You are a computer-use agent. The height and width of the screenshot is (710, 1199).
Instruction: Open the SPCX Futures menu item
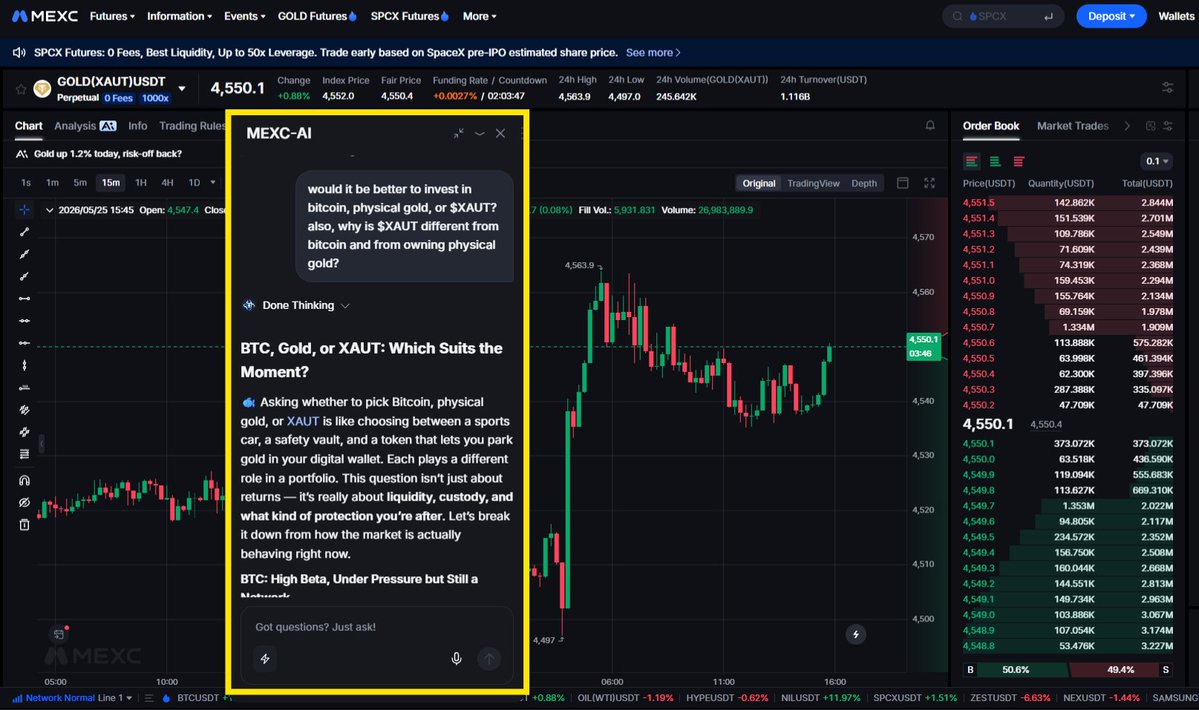[409, 16]
